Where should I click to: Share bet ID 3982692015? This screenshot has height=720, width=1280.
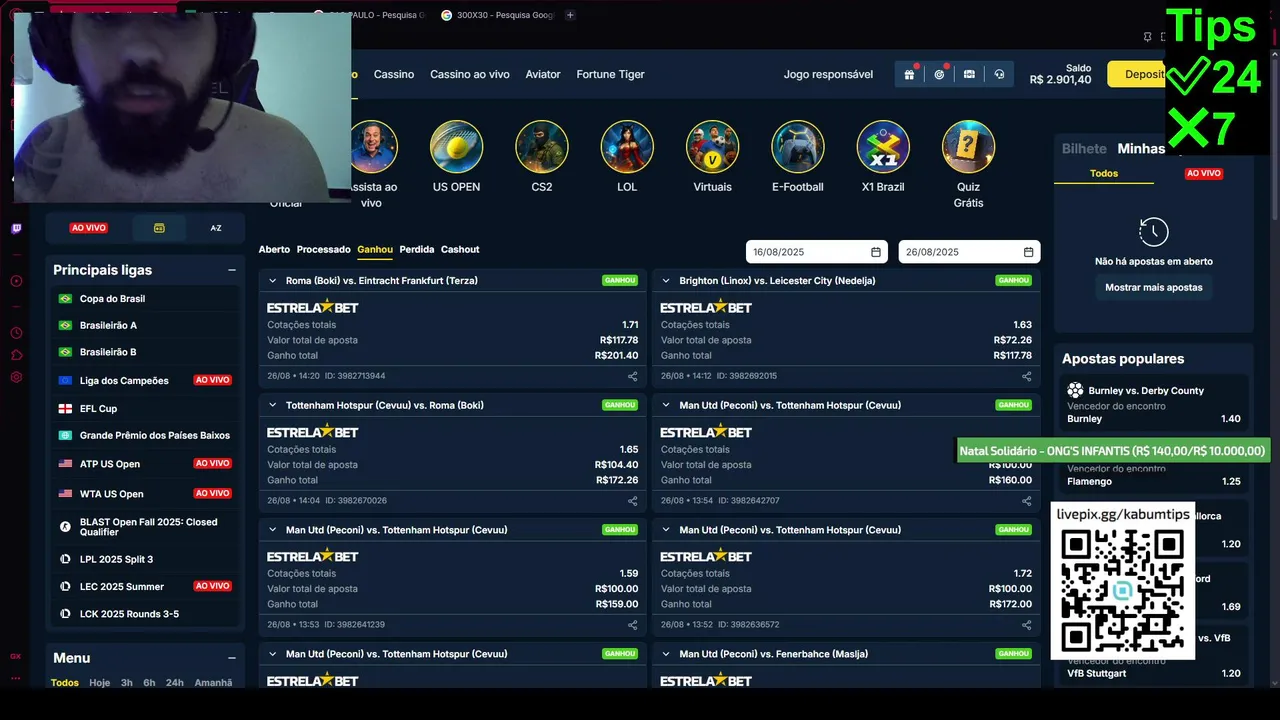click(x=1026, y=376)
